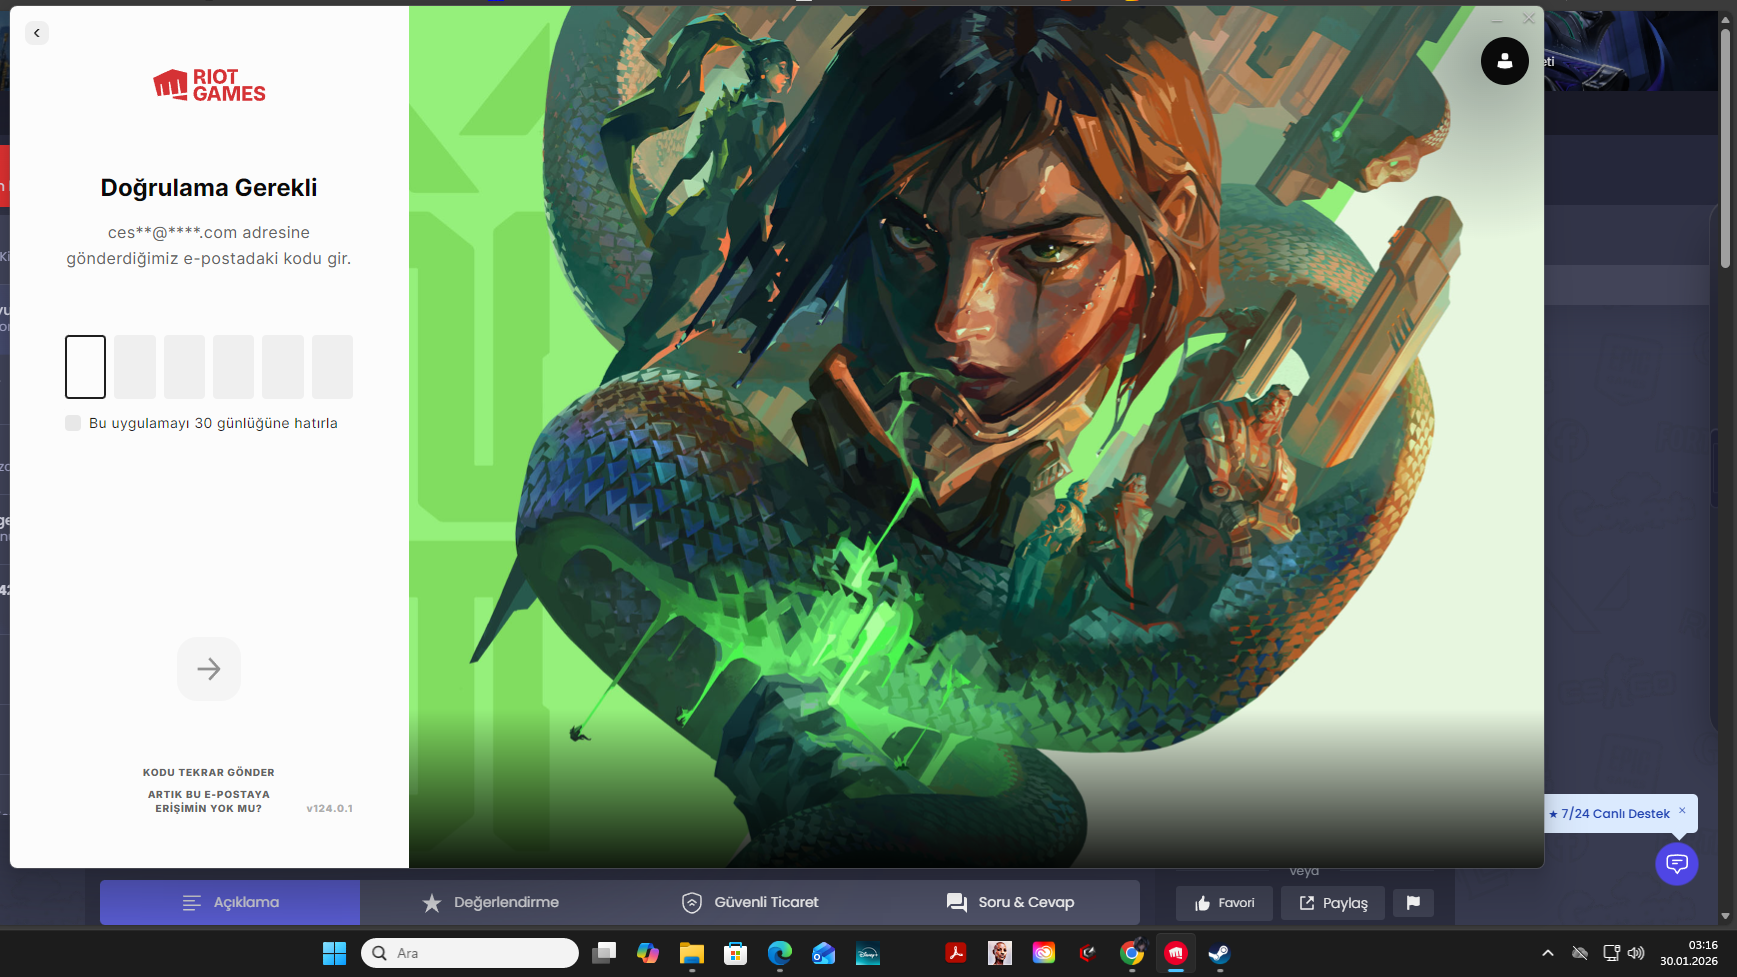Switch to the Açıklama tab

click(230, 902)
